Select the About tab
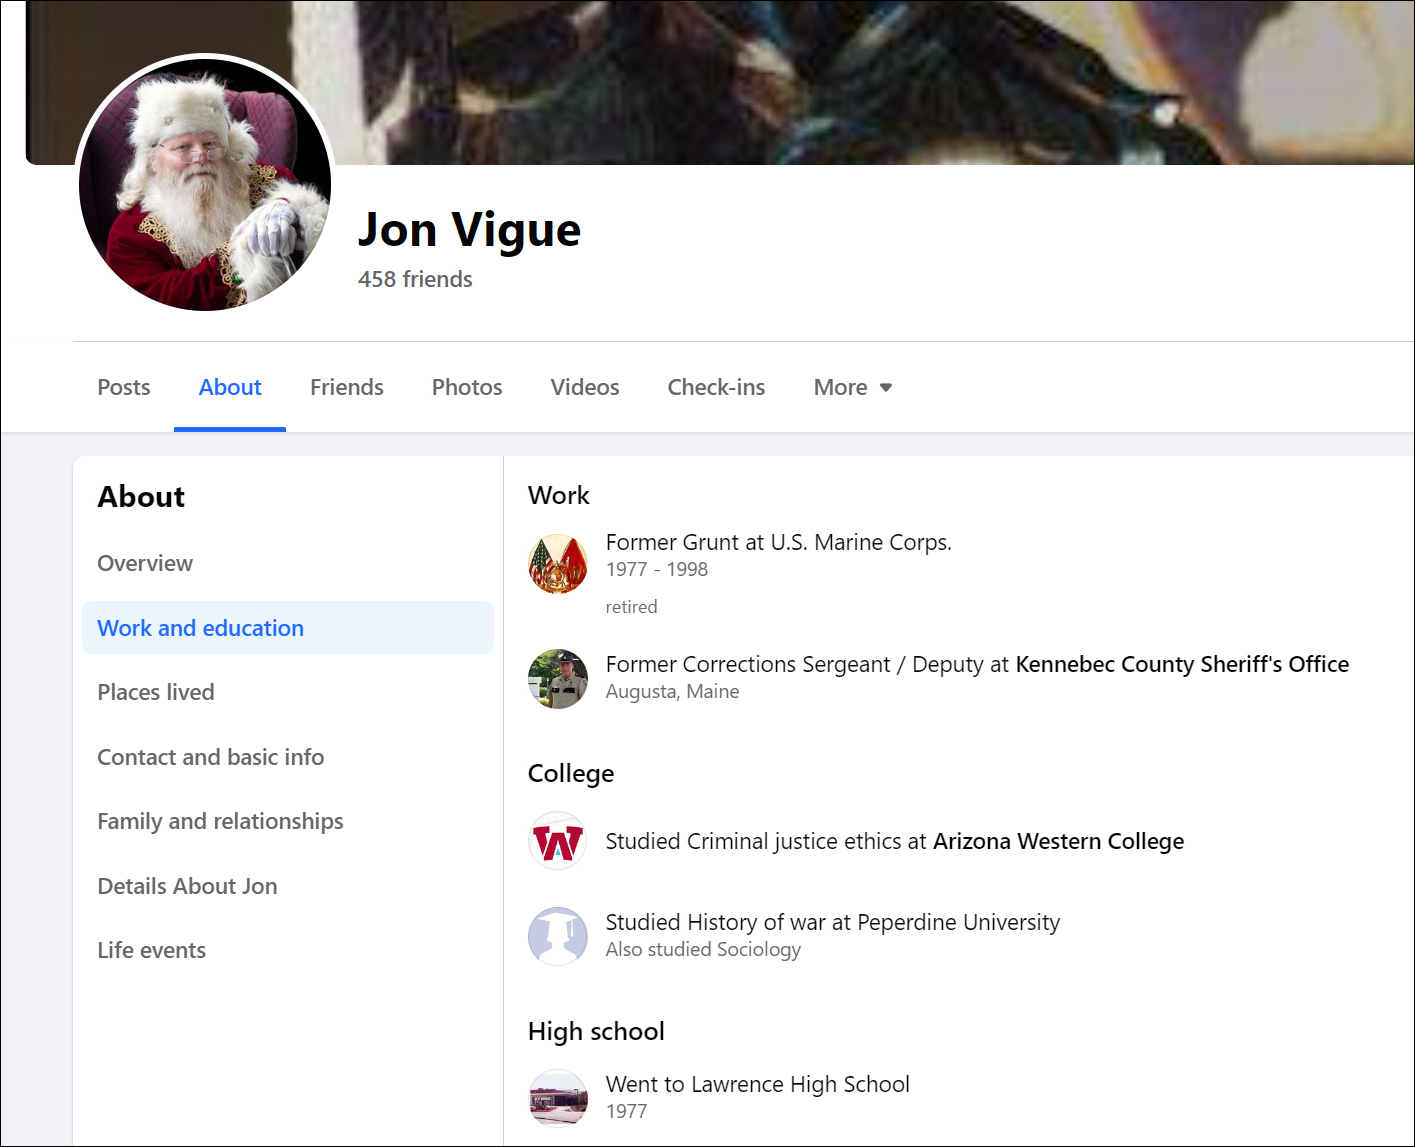Viewport: 1415px width, 1147px height. (230, 388)
